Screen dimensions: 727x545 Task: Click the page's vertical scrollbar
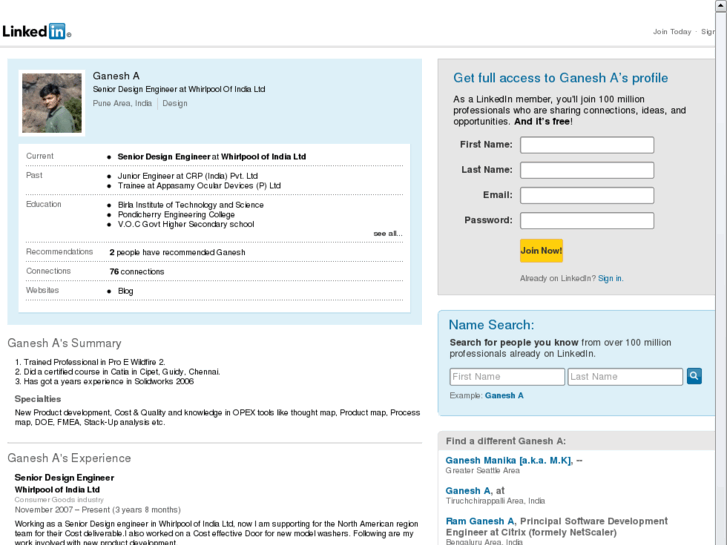(x=721, y=272)
